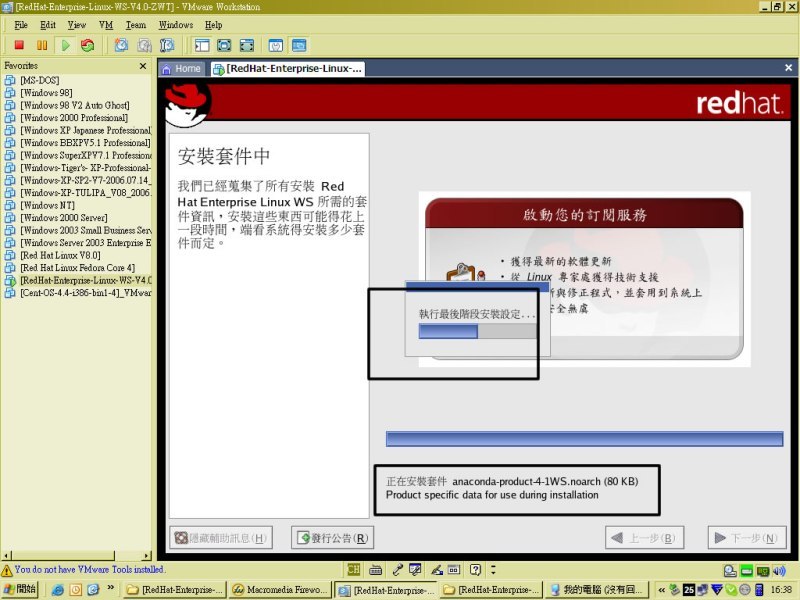
Task: Open the Snapshot Manager toolbar icon
Action: pos(167,45)
